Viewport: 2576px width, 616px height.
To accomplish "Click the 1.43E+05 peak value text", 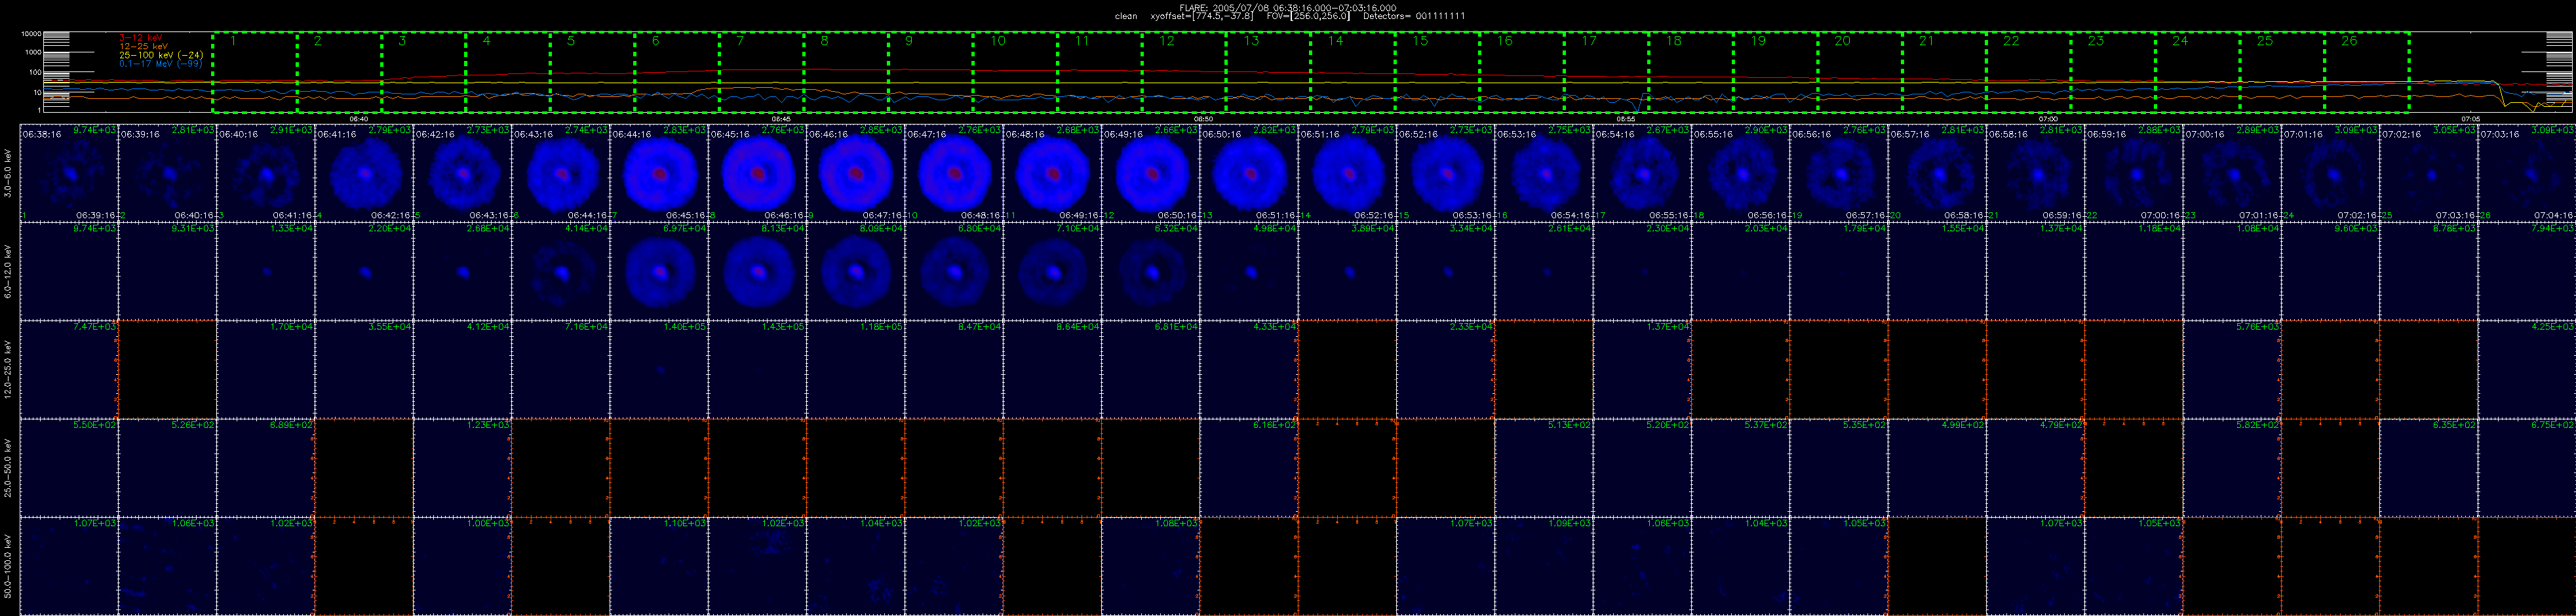I will pyautogui.click(x=784, y=327).
